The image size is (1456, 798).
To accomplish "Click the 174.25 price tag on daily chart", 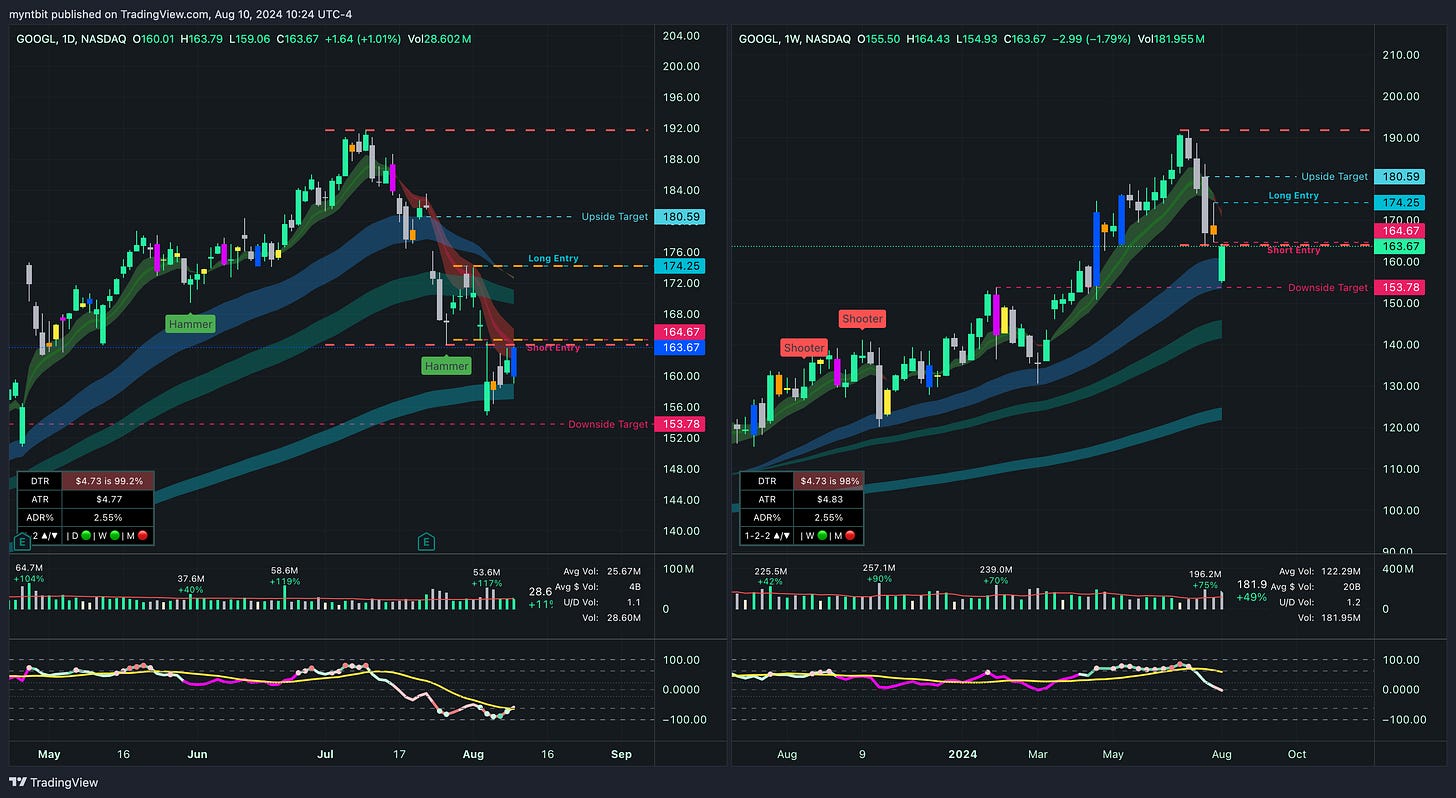I will [678, 266].
